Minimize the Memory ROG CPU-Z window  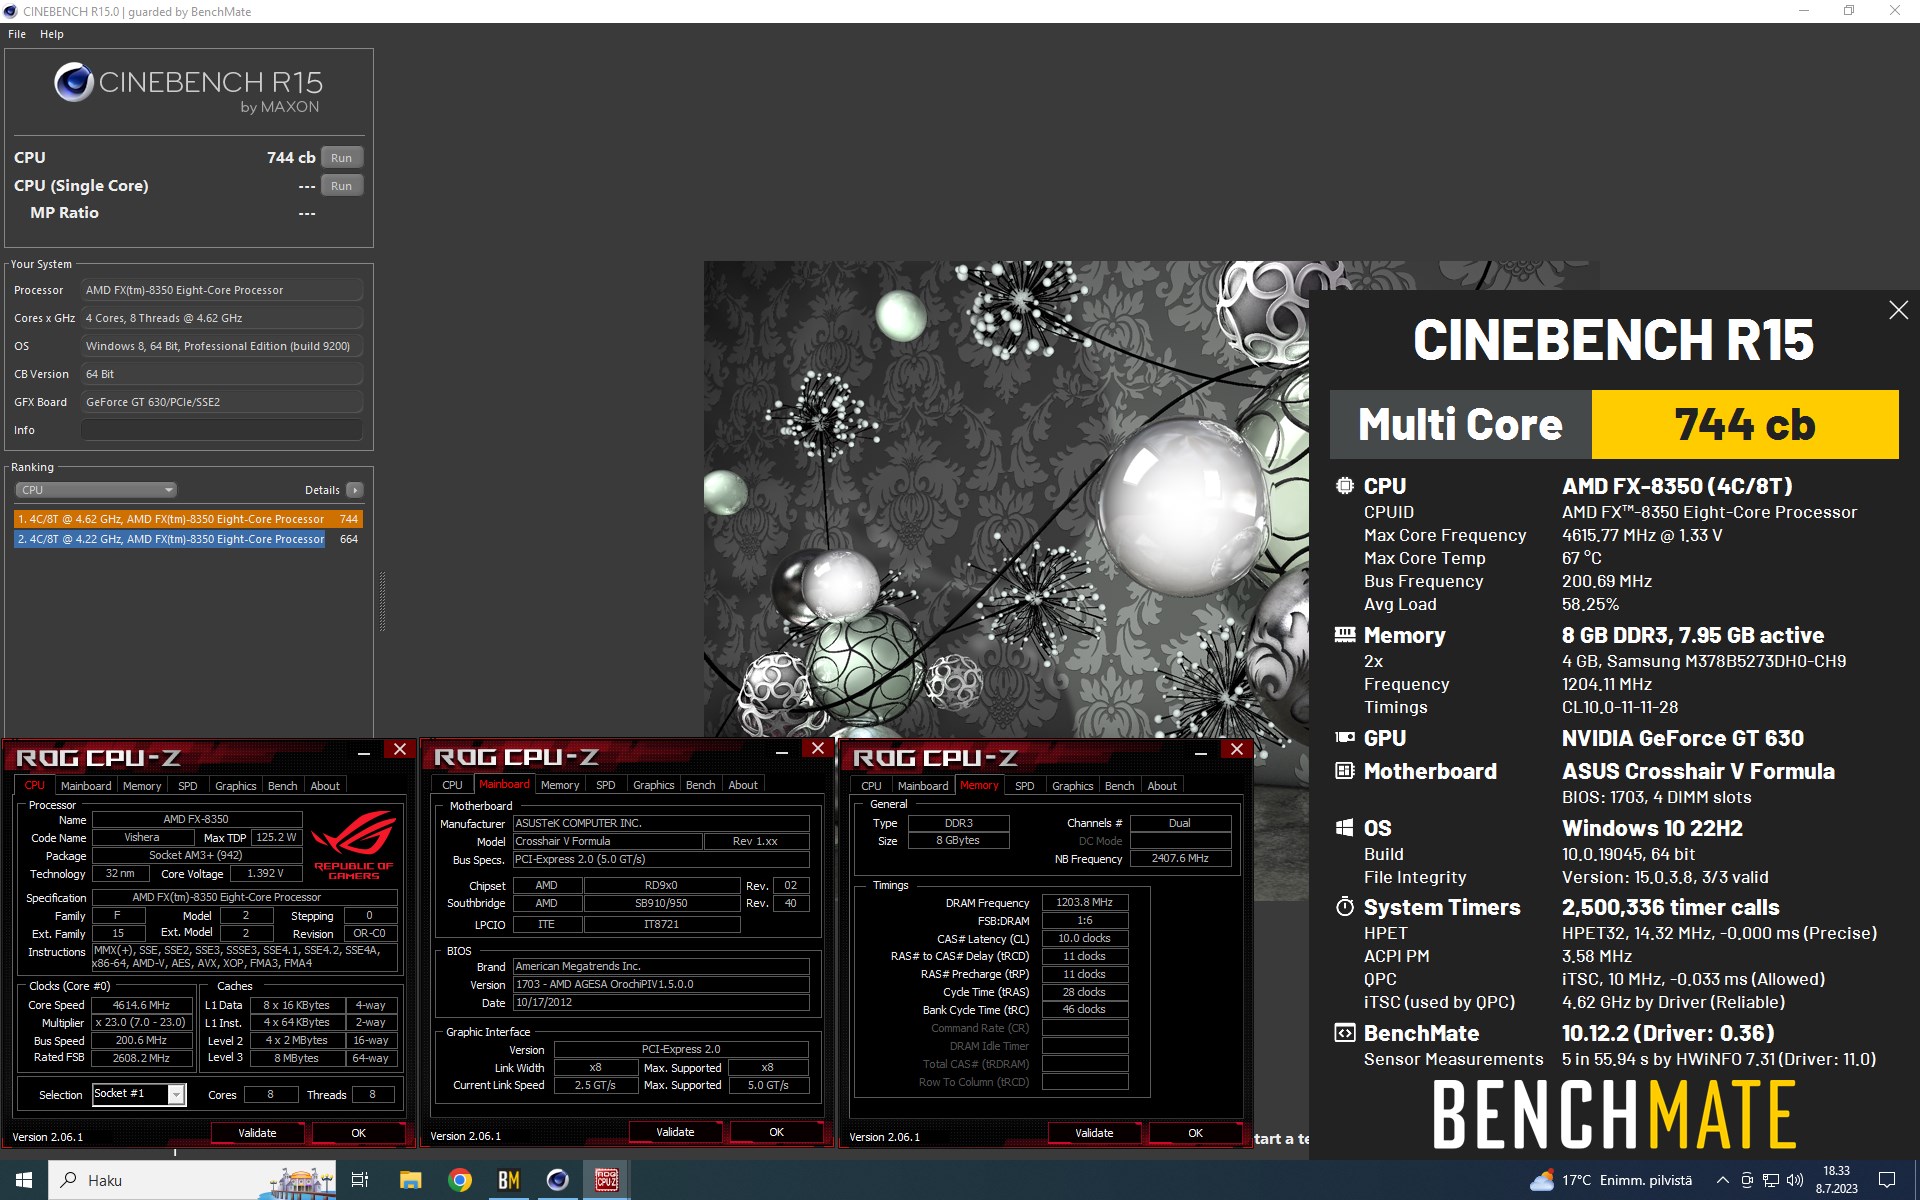[1201, 751]
